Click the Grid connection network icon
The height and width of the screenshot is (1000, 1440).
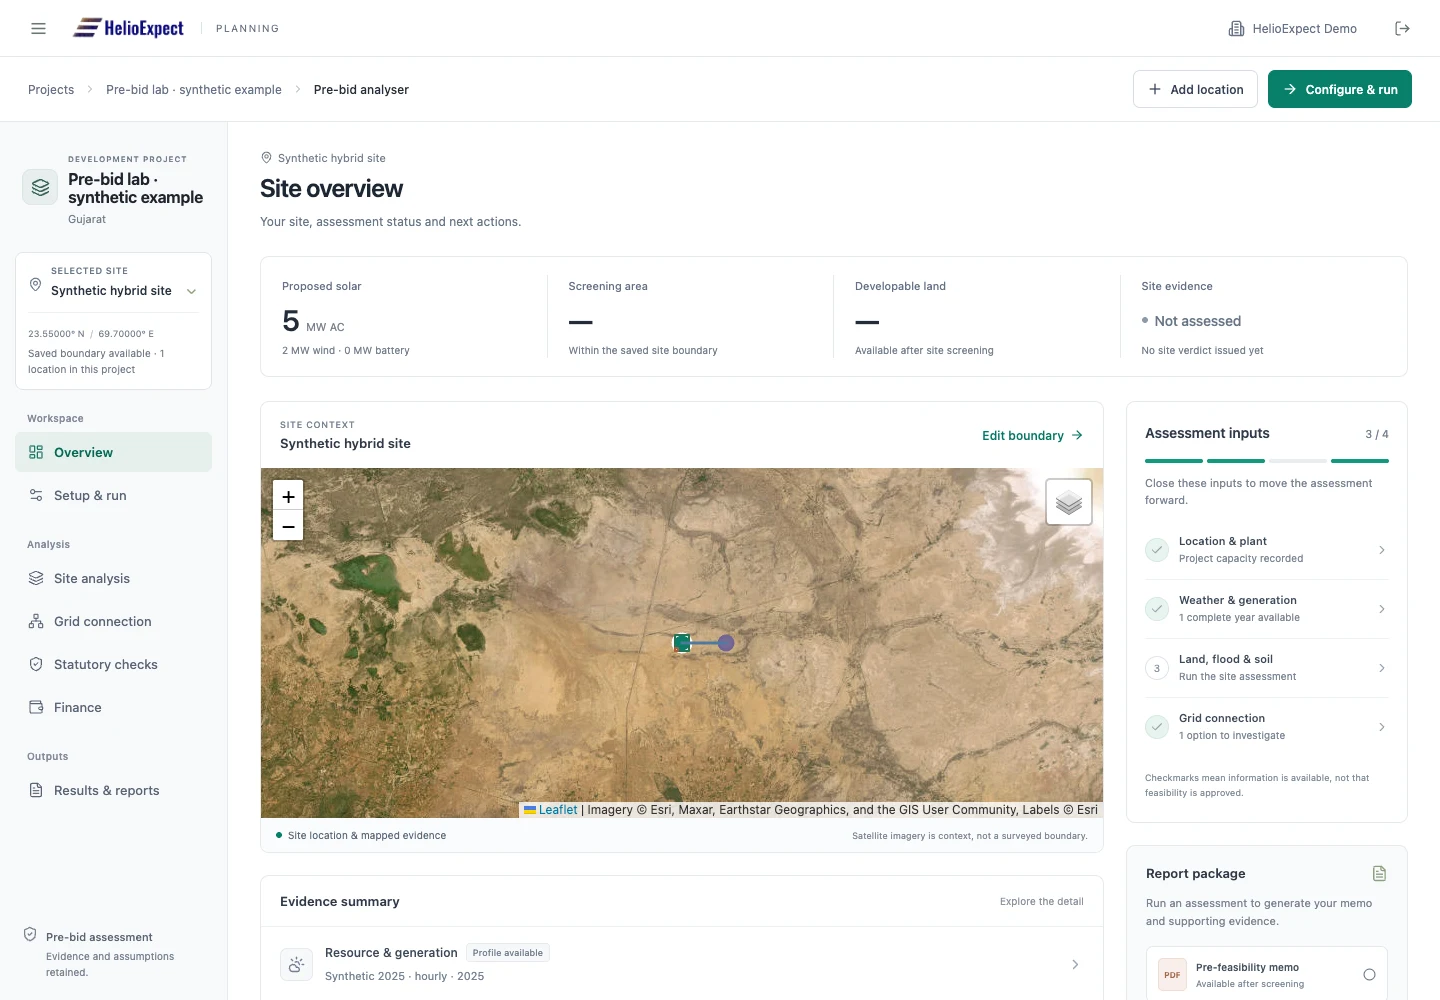coord(36,621)
